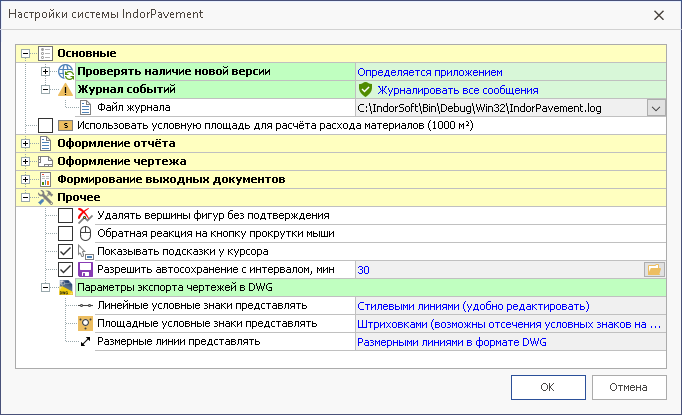Select Формирование выходных документов header
The height and width of the screenshot is (415, 682).
[x=341, y=180]
